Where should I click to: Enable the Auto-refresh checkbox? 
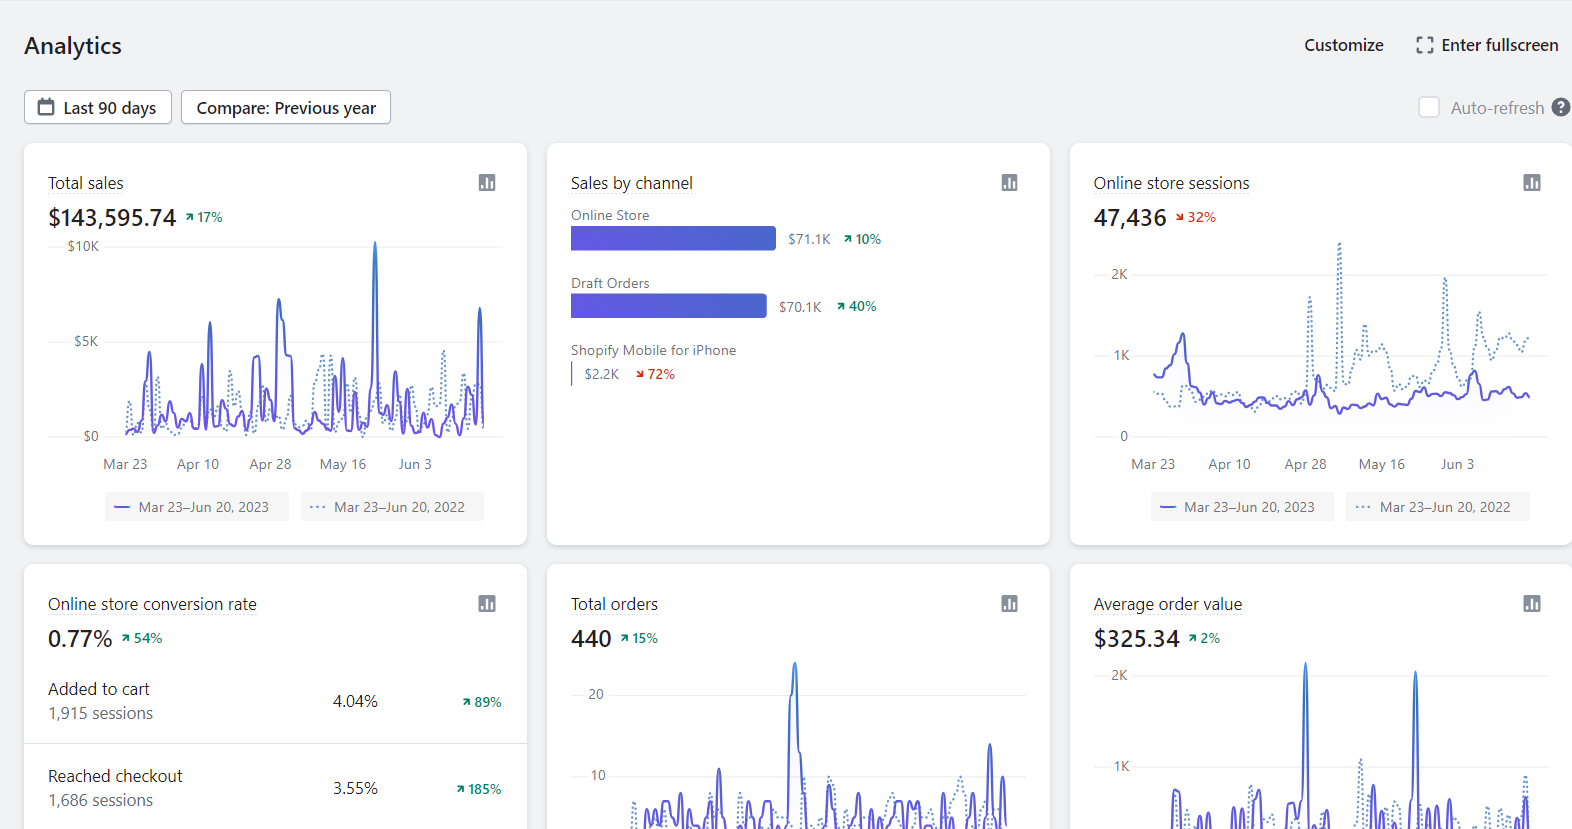point(1429,108)
